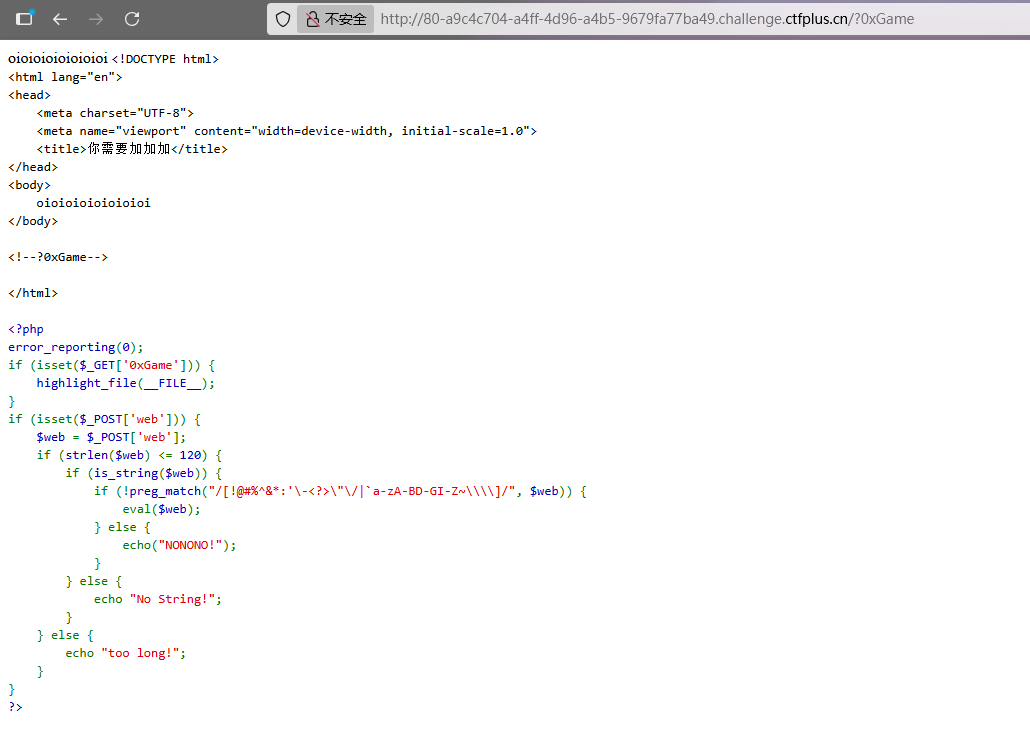Click the ctfplus.cn domain in the URL

click(x=815, y=19)
